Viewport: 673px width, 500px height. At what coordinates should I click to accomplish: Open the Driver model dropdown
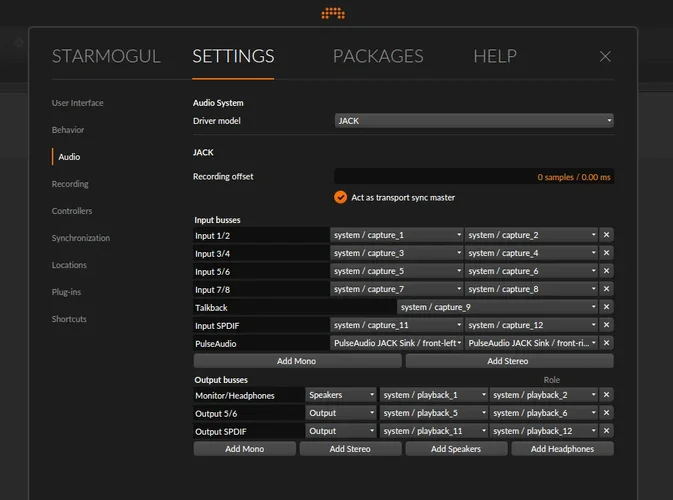click(474, 121)
